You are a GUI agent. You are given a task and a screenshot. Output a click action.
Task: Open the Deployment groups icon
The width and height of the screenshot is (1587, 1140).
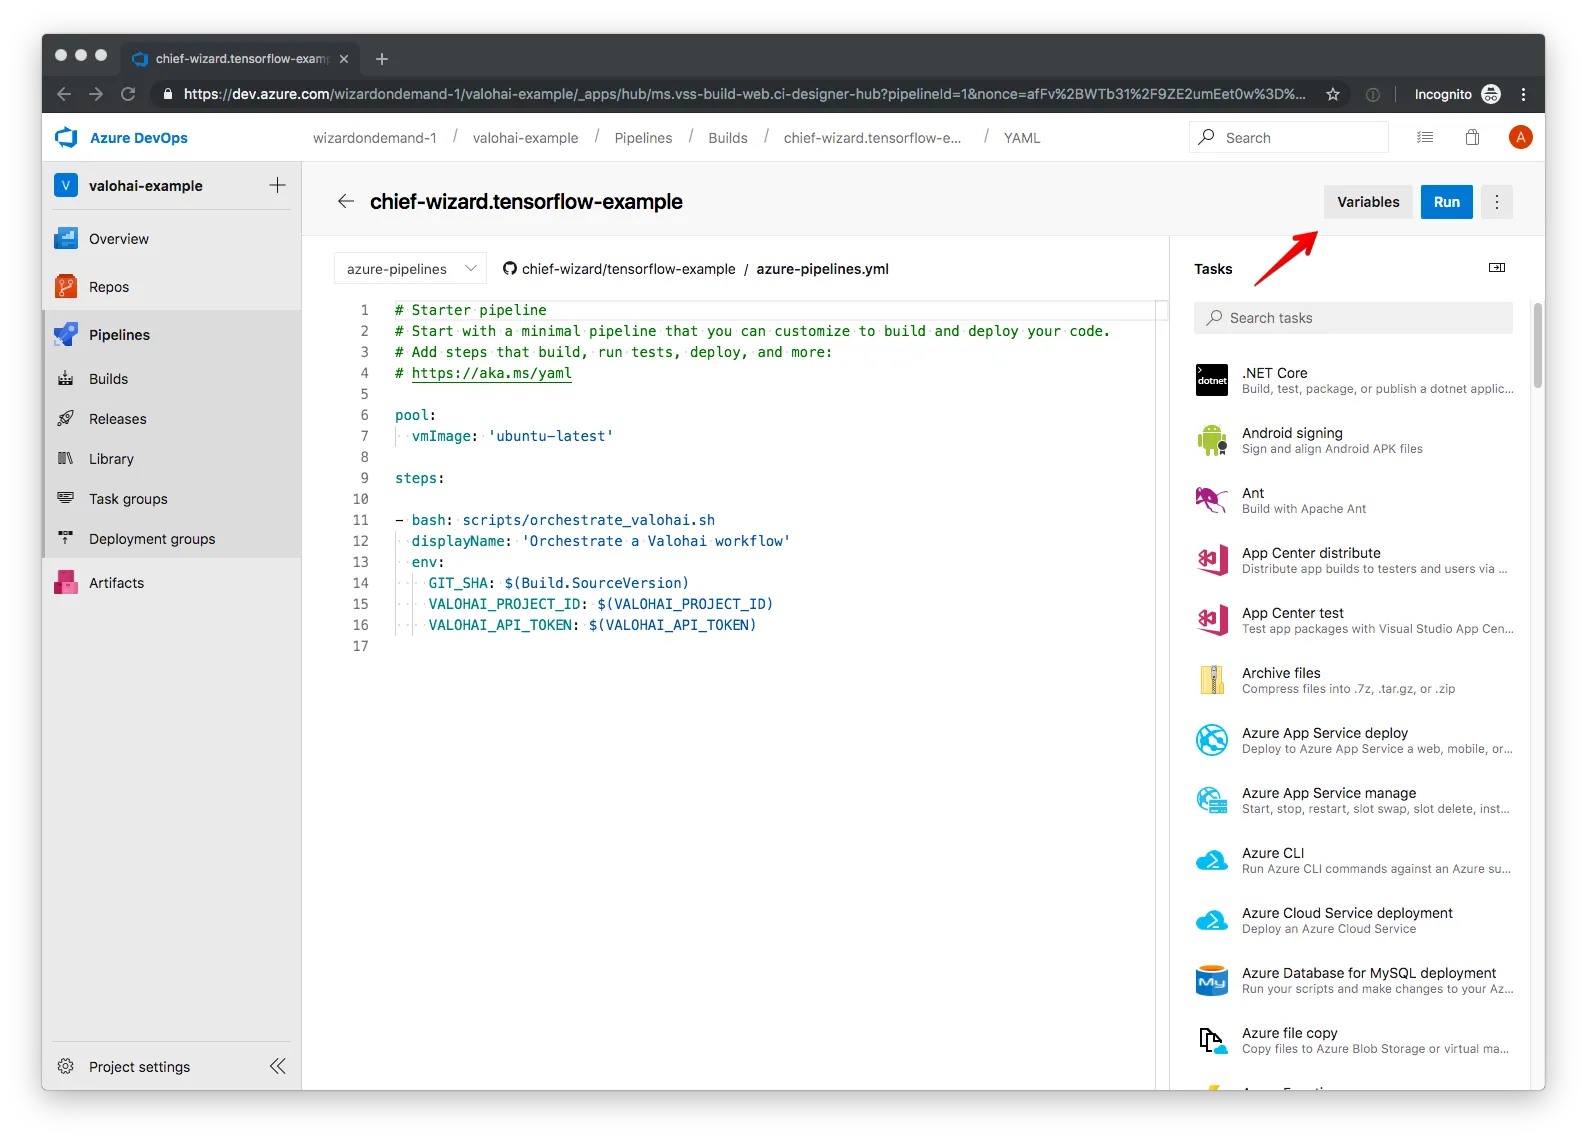click(x=66, y=538)
